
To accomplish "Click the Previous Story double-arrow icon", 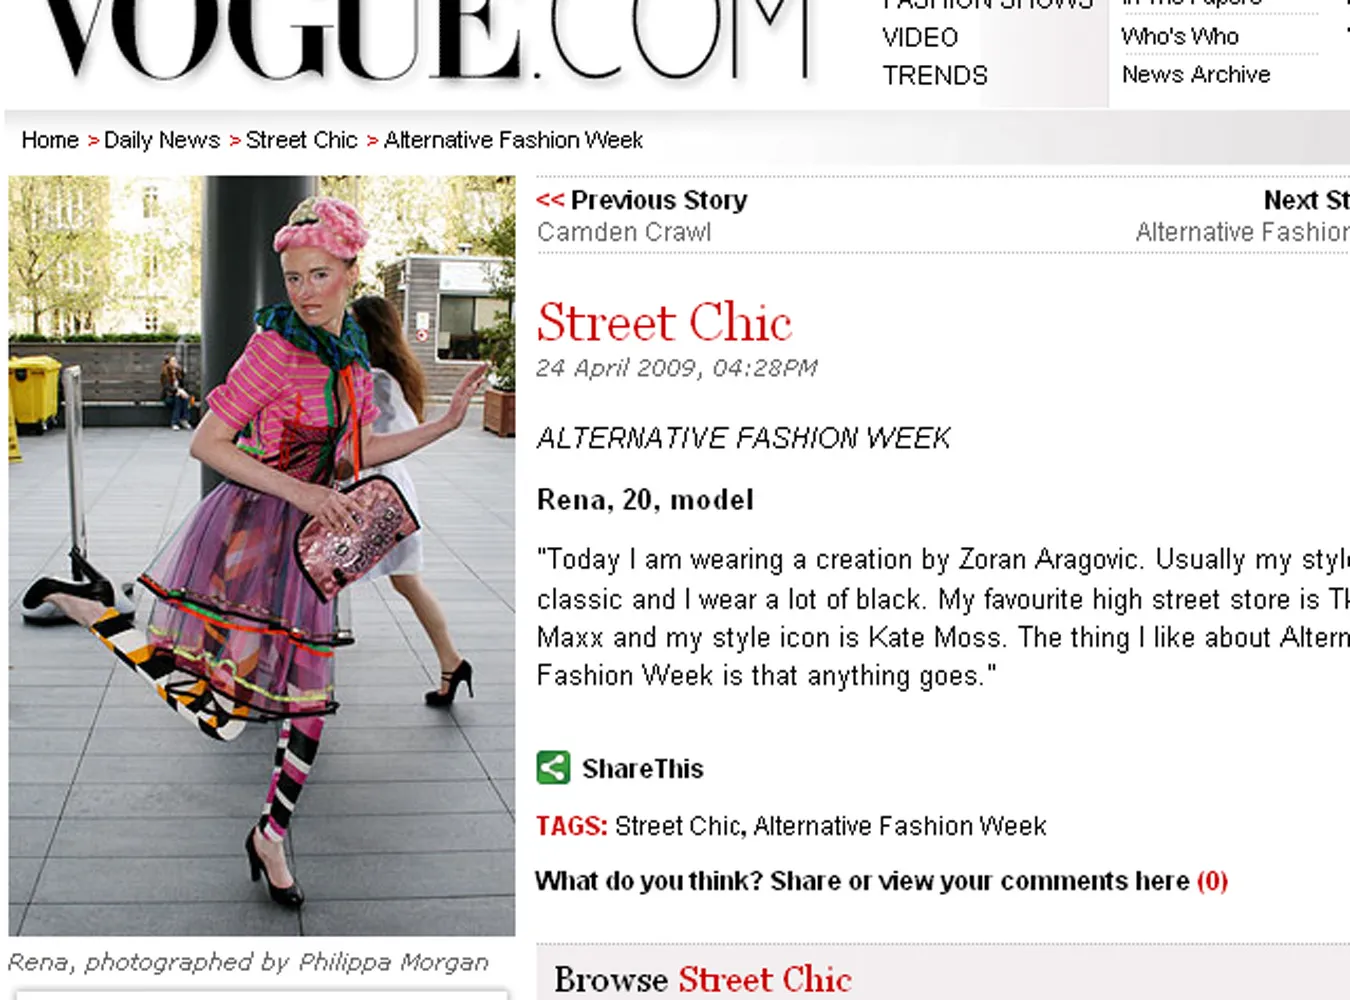I will click(550, 200).
